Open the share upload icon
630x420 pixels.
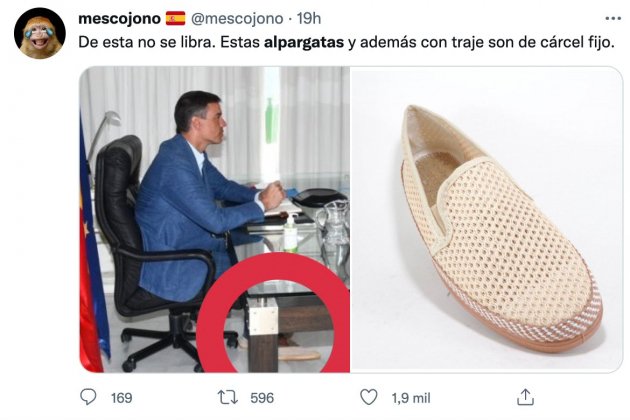pos(525,397)
